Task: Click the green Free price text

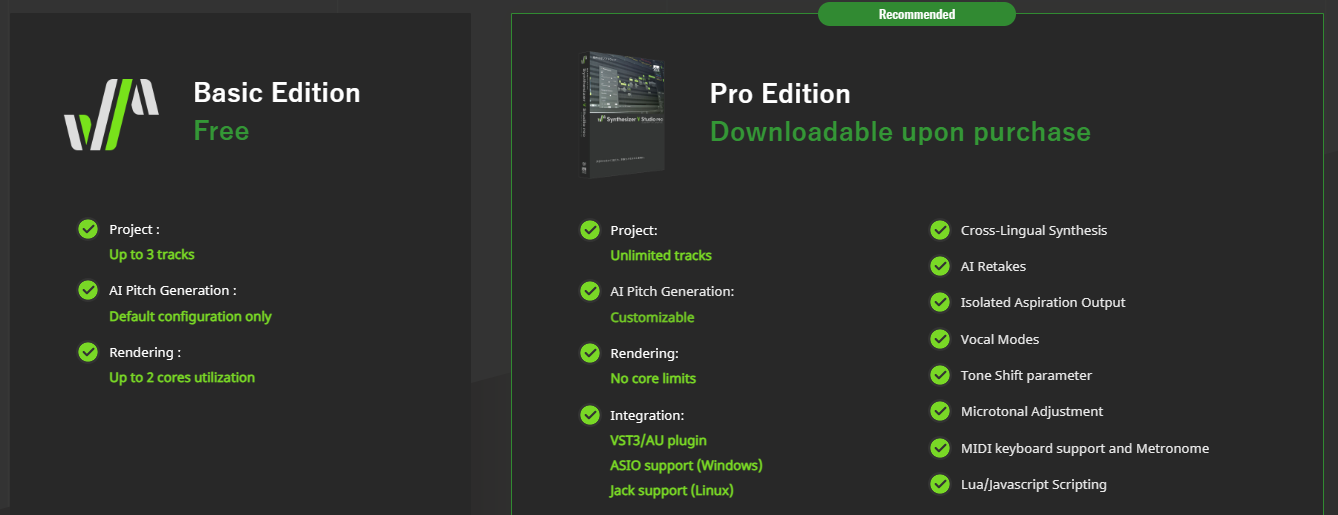Action: 221,131
